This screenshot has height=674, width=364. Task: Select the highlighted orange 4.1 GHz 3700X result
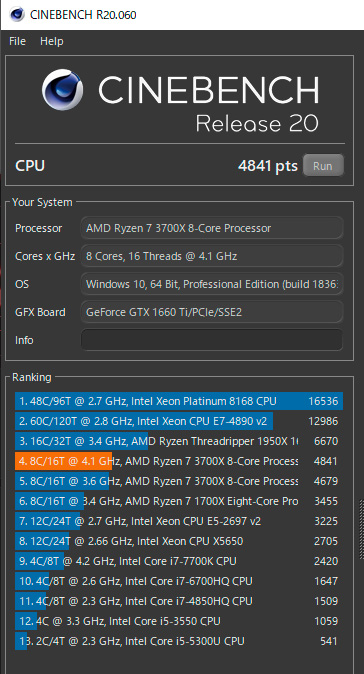(179, 461)
